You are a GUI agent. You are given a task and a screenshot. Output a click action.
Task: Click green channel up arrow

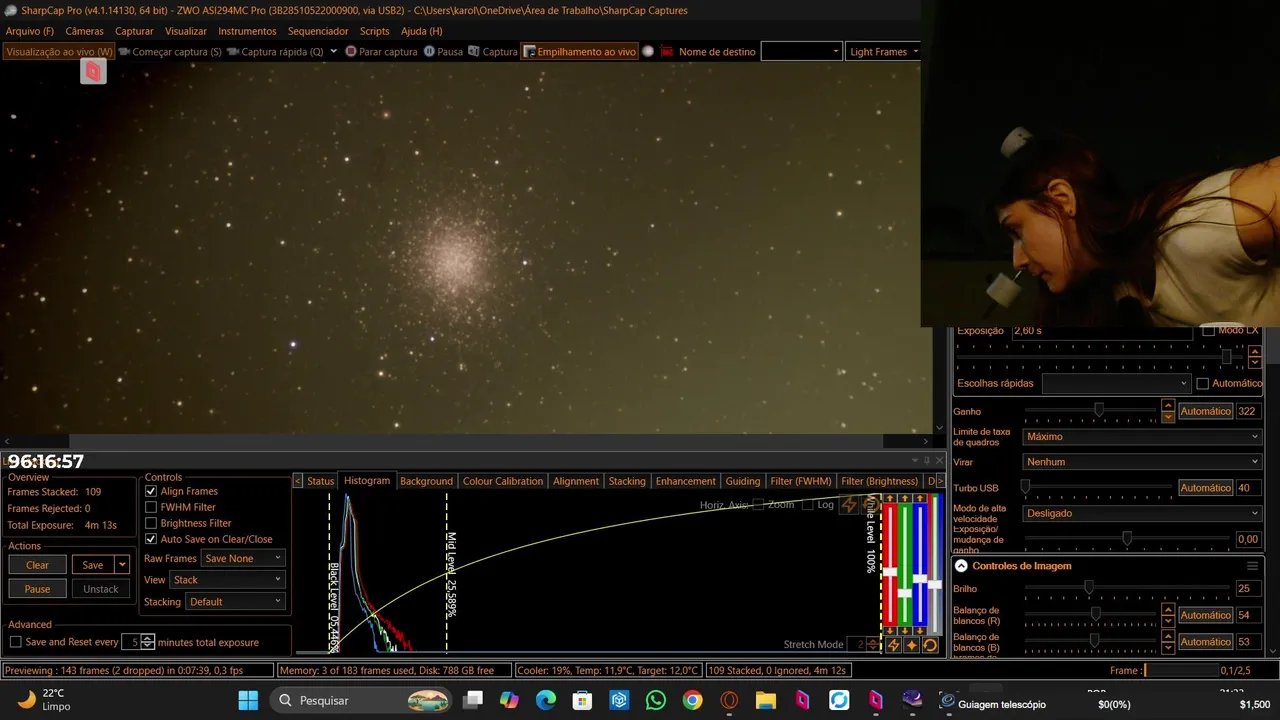pos(905,498)
